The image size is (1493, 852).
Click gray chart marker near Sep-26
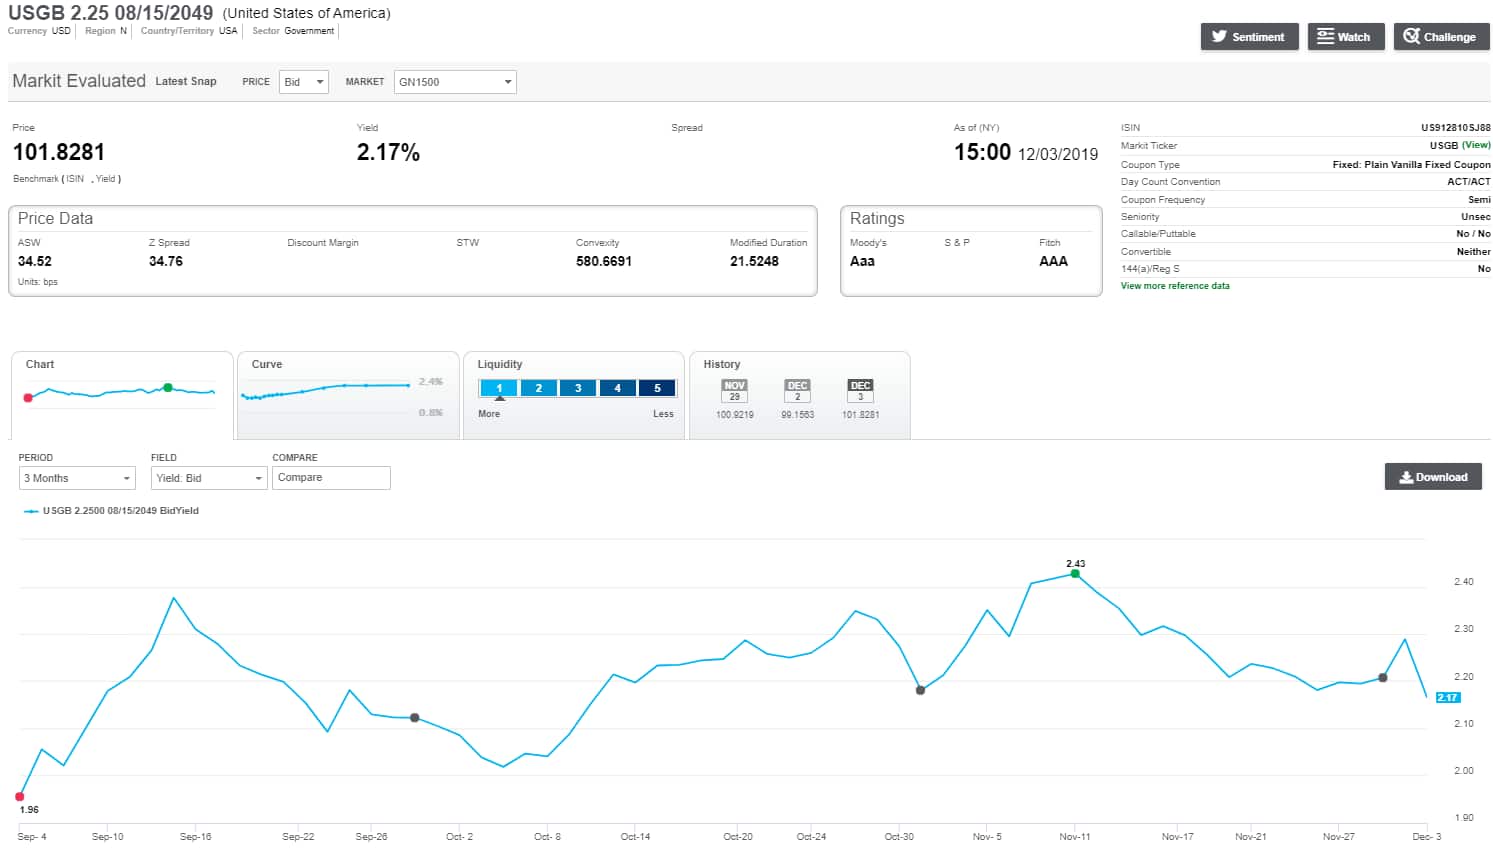pos(415,718)
